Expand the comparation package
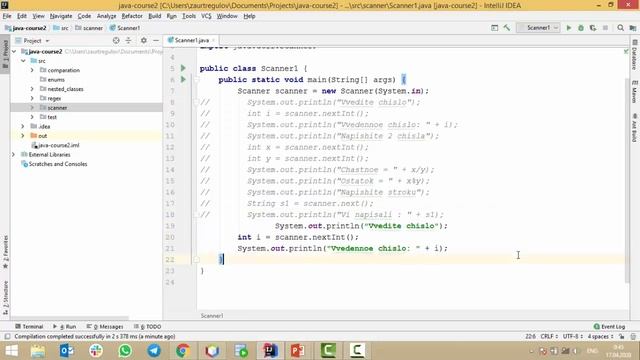640x360 pixels. tap(32, 70)
